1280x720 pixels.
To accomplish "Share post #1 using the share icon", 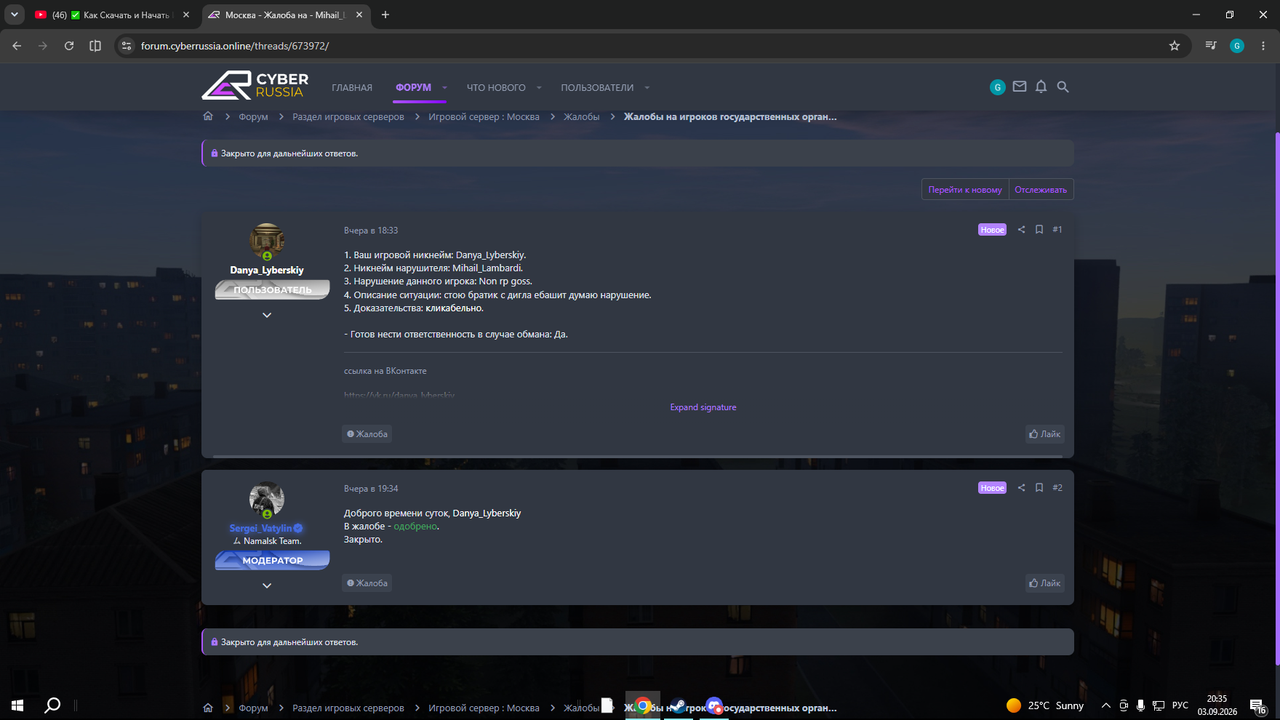I will 1021,230.
